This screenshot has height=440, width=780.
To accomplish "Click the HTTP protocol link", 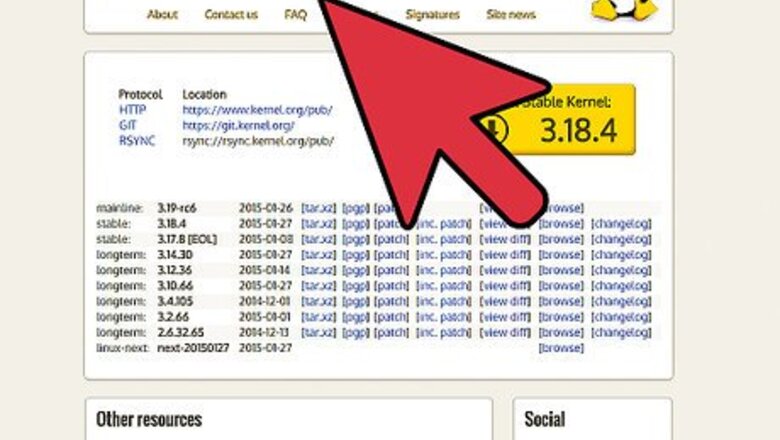I will click(x=132, y=109).
